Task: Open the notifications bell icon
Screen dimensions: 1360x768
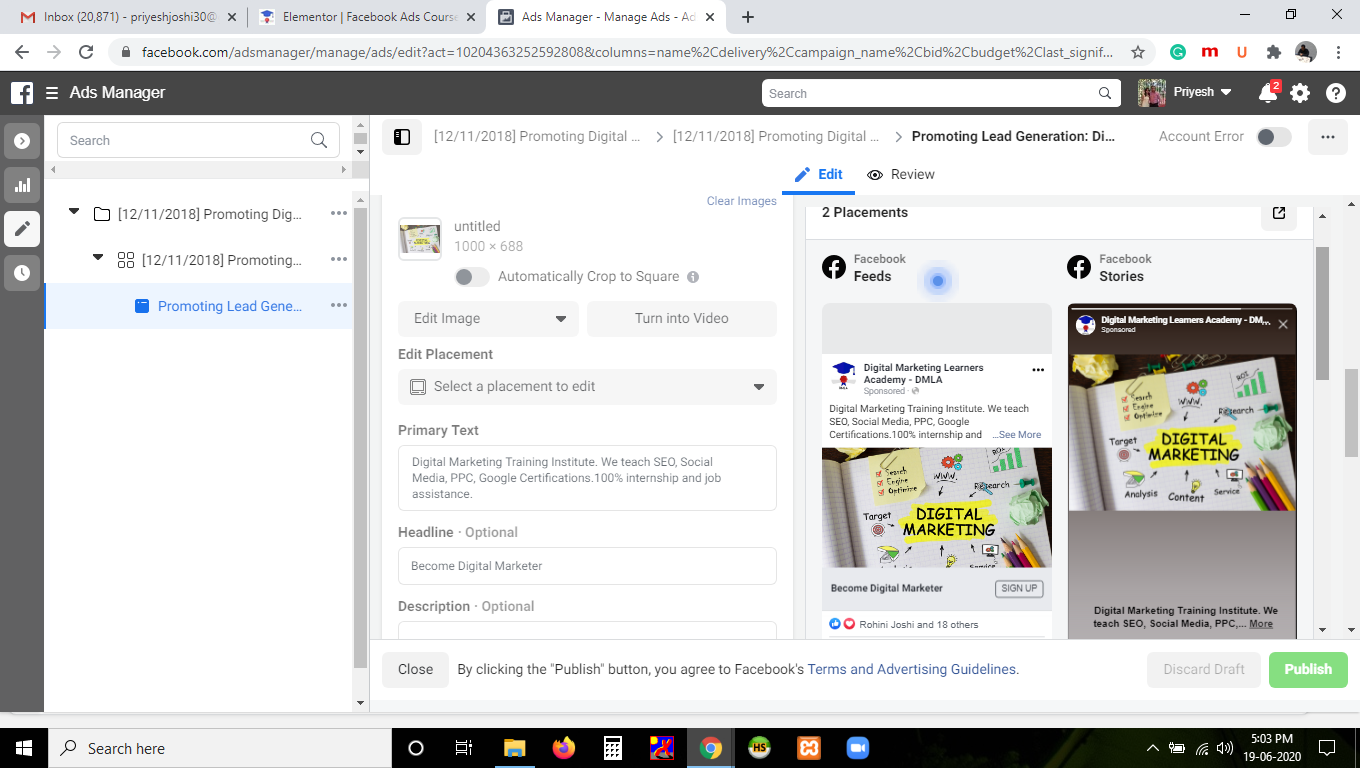Action: [1268, 92]
